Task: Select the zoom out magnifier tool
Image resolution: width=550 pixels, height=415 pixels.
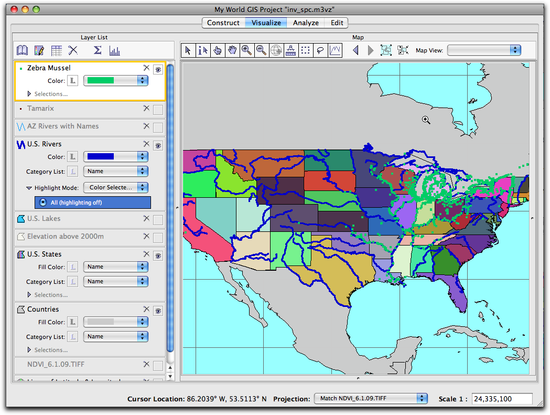Action: click(261, 51)
